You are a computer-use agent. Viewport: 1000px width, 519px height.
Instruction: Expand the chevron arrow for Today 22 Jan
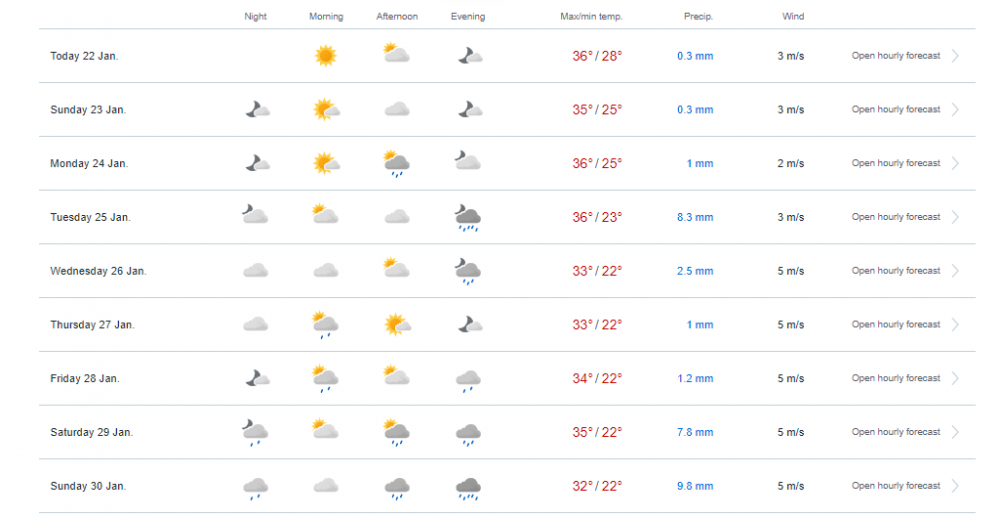click(x=955, y=55)
